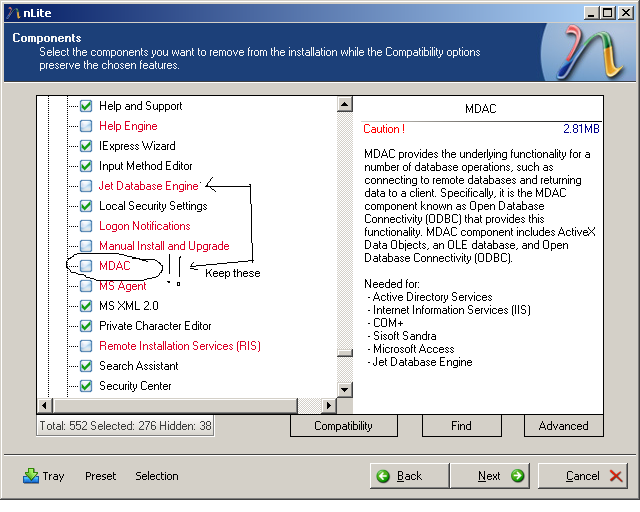Click the horizontal scroll-right arrow
640x512 pixels.
click(329, 406)
